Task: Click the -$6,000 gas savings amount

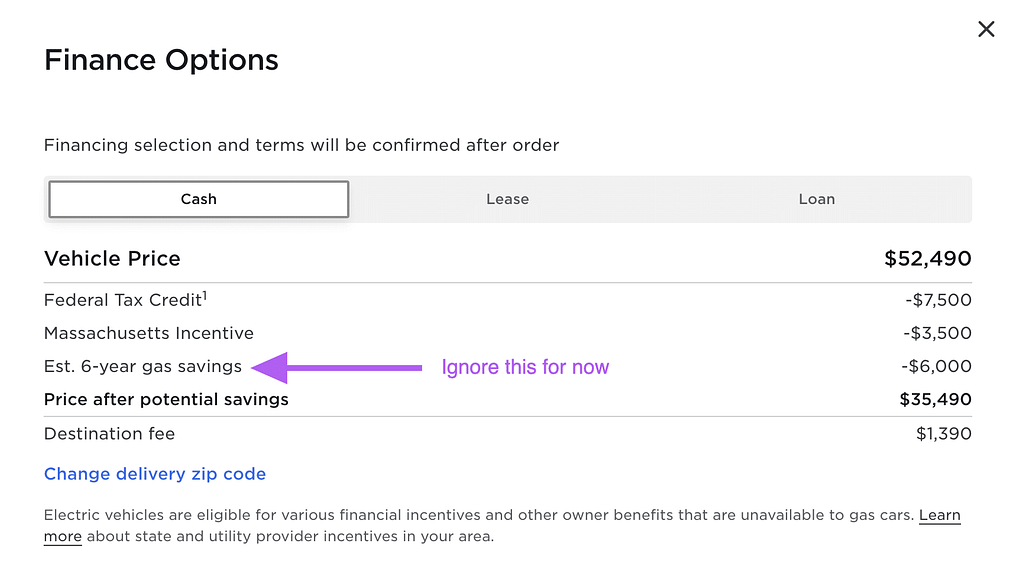Action: [936, 366]
